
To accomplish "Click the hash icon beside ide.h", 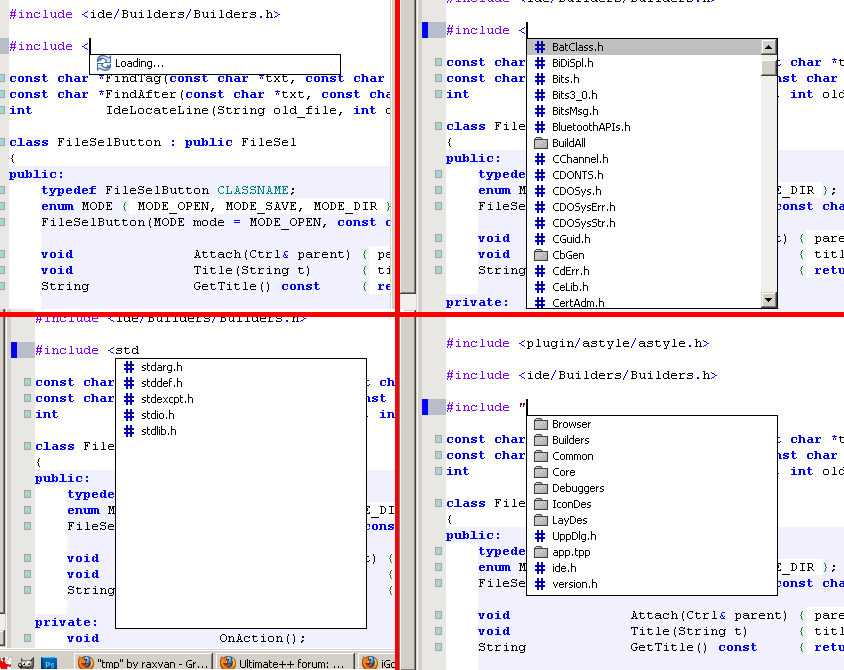I will pos(540,568).
